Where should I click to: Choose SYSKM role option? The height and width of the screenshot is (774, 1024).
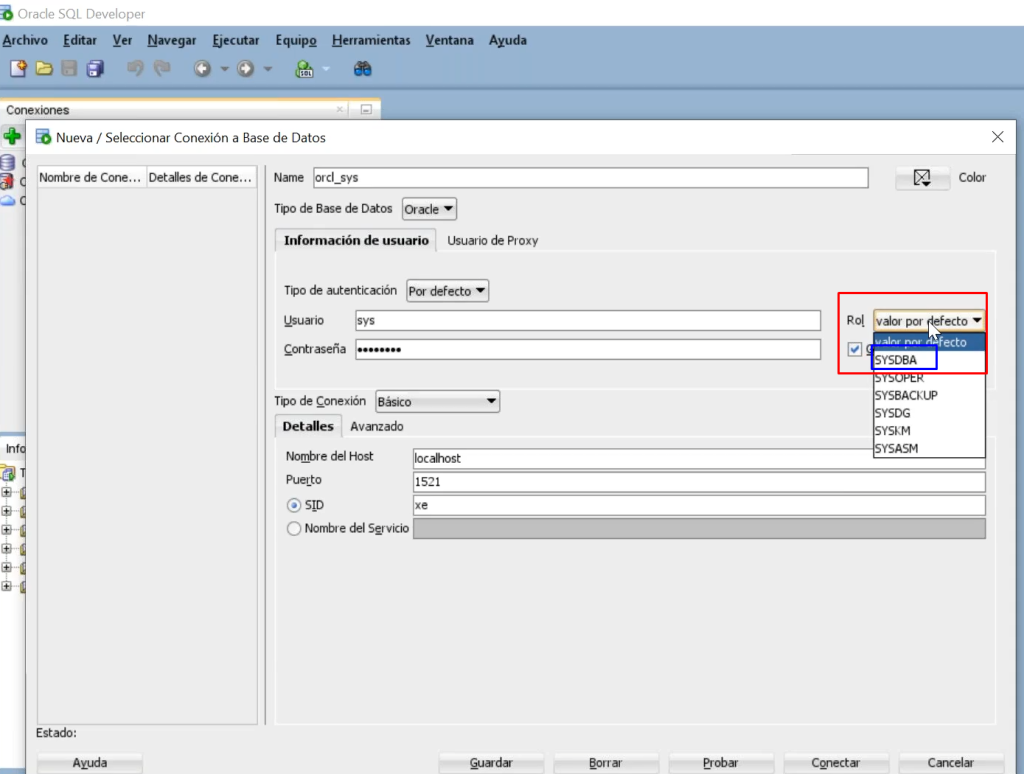click(x=929, y=430)
